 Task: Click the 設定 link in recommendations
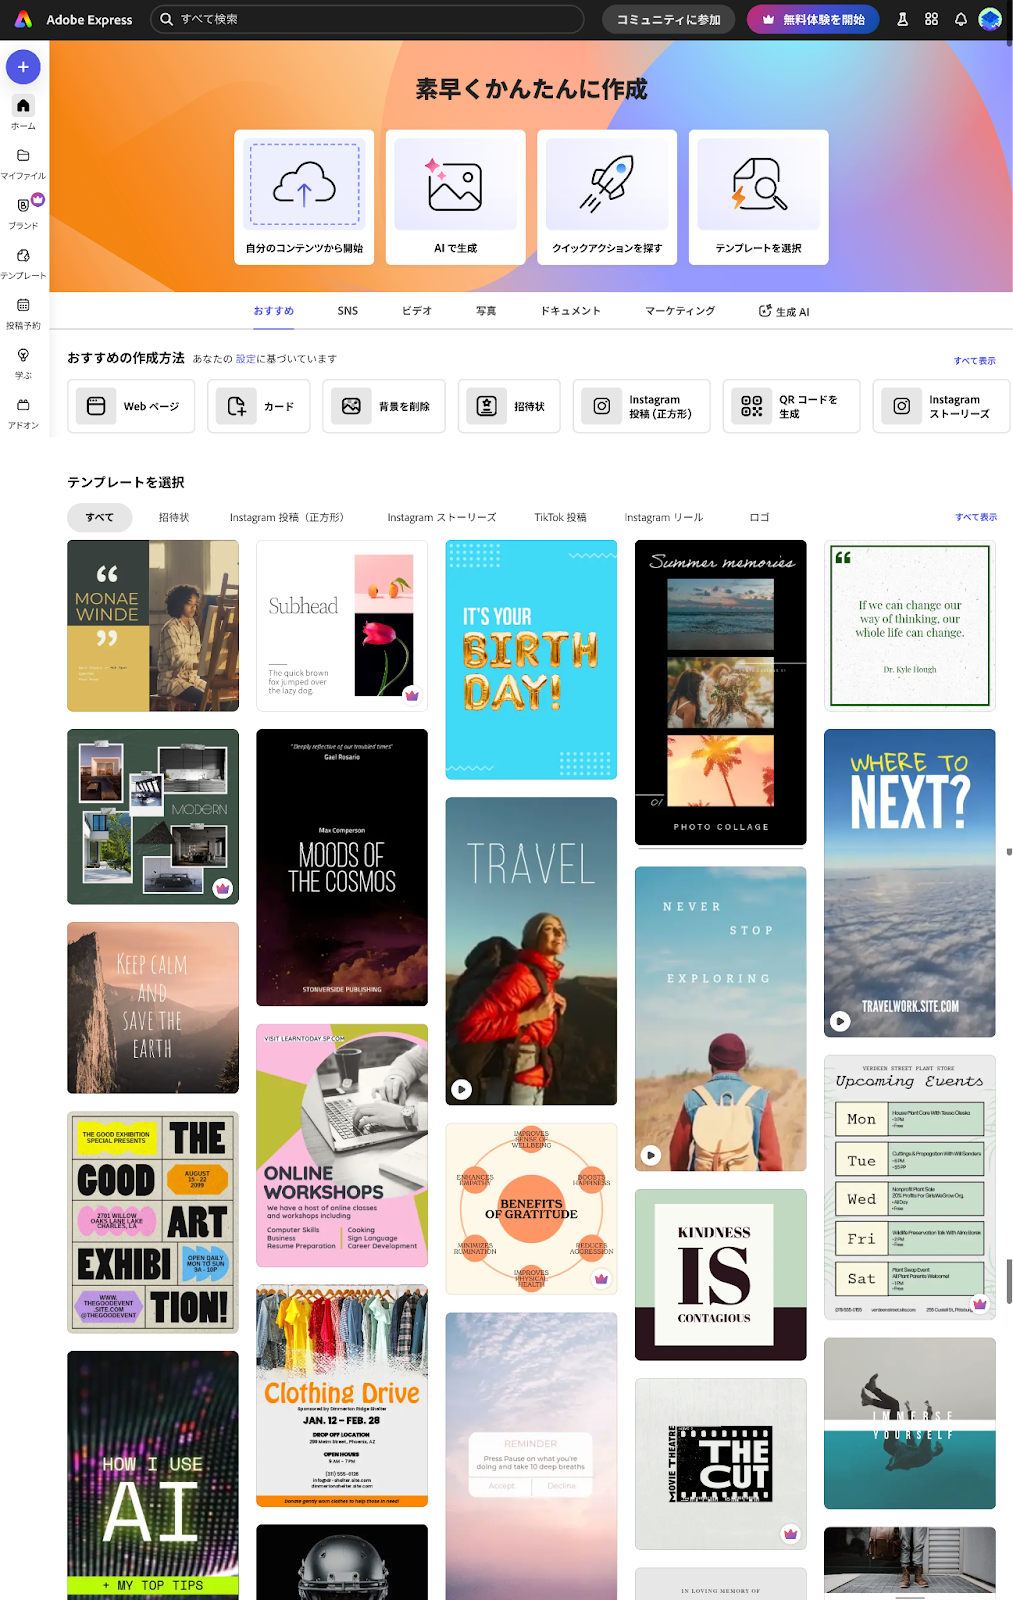[x=245, y=359]
